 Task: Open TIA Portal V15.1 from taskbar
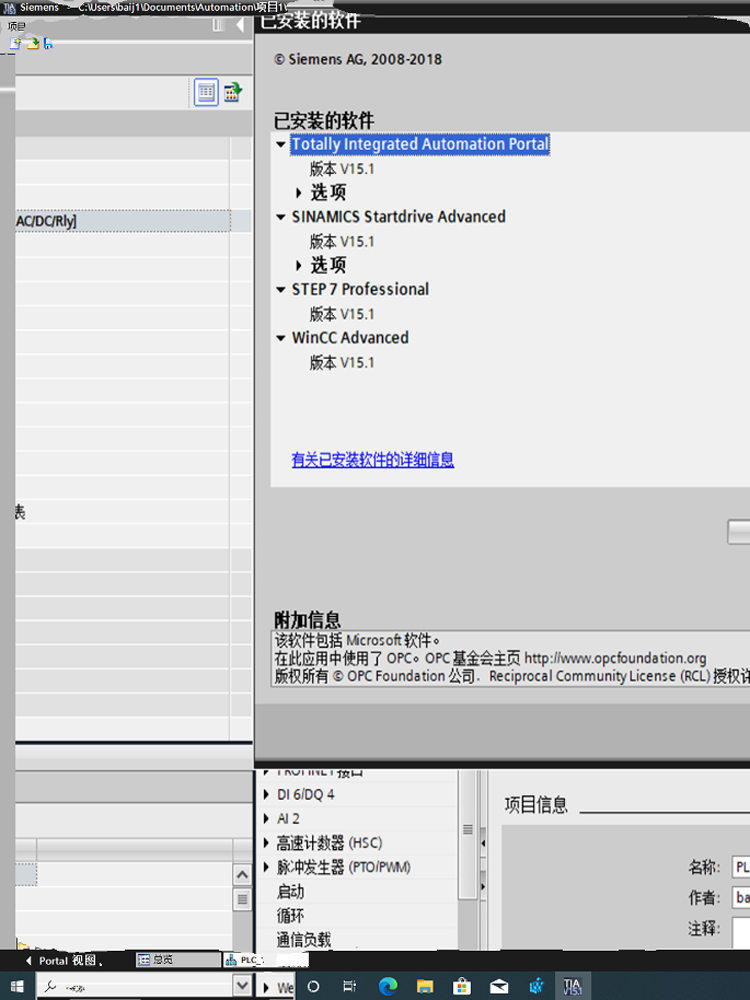point(571,985)
